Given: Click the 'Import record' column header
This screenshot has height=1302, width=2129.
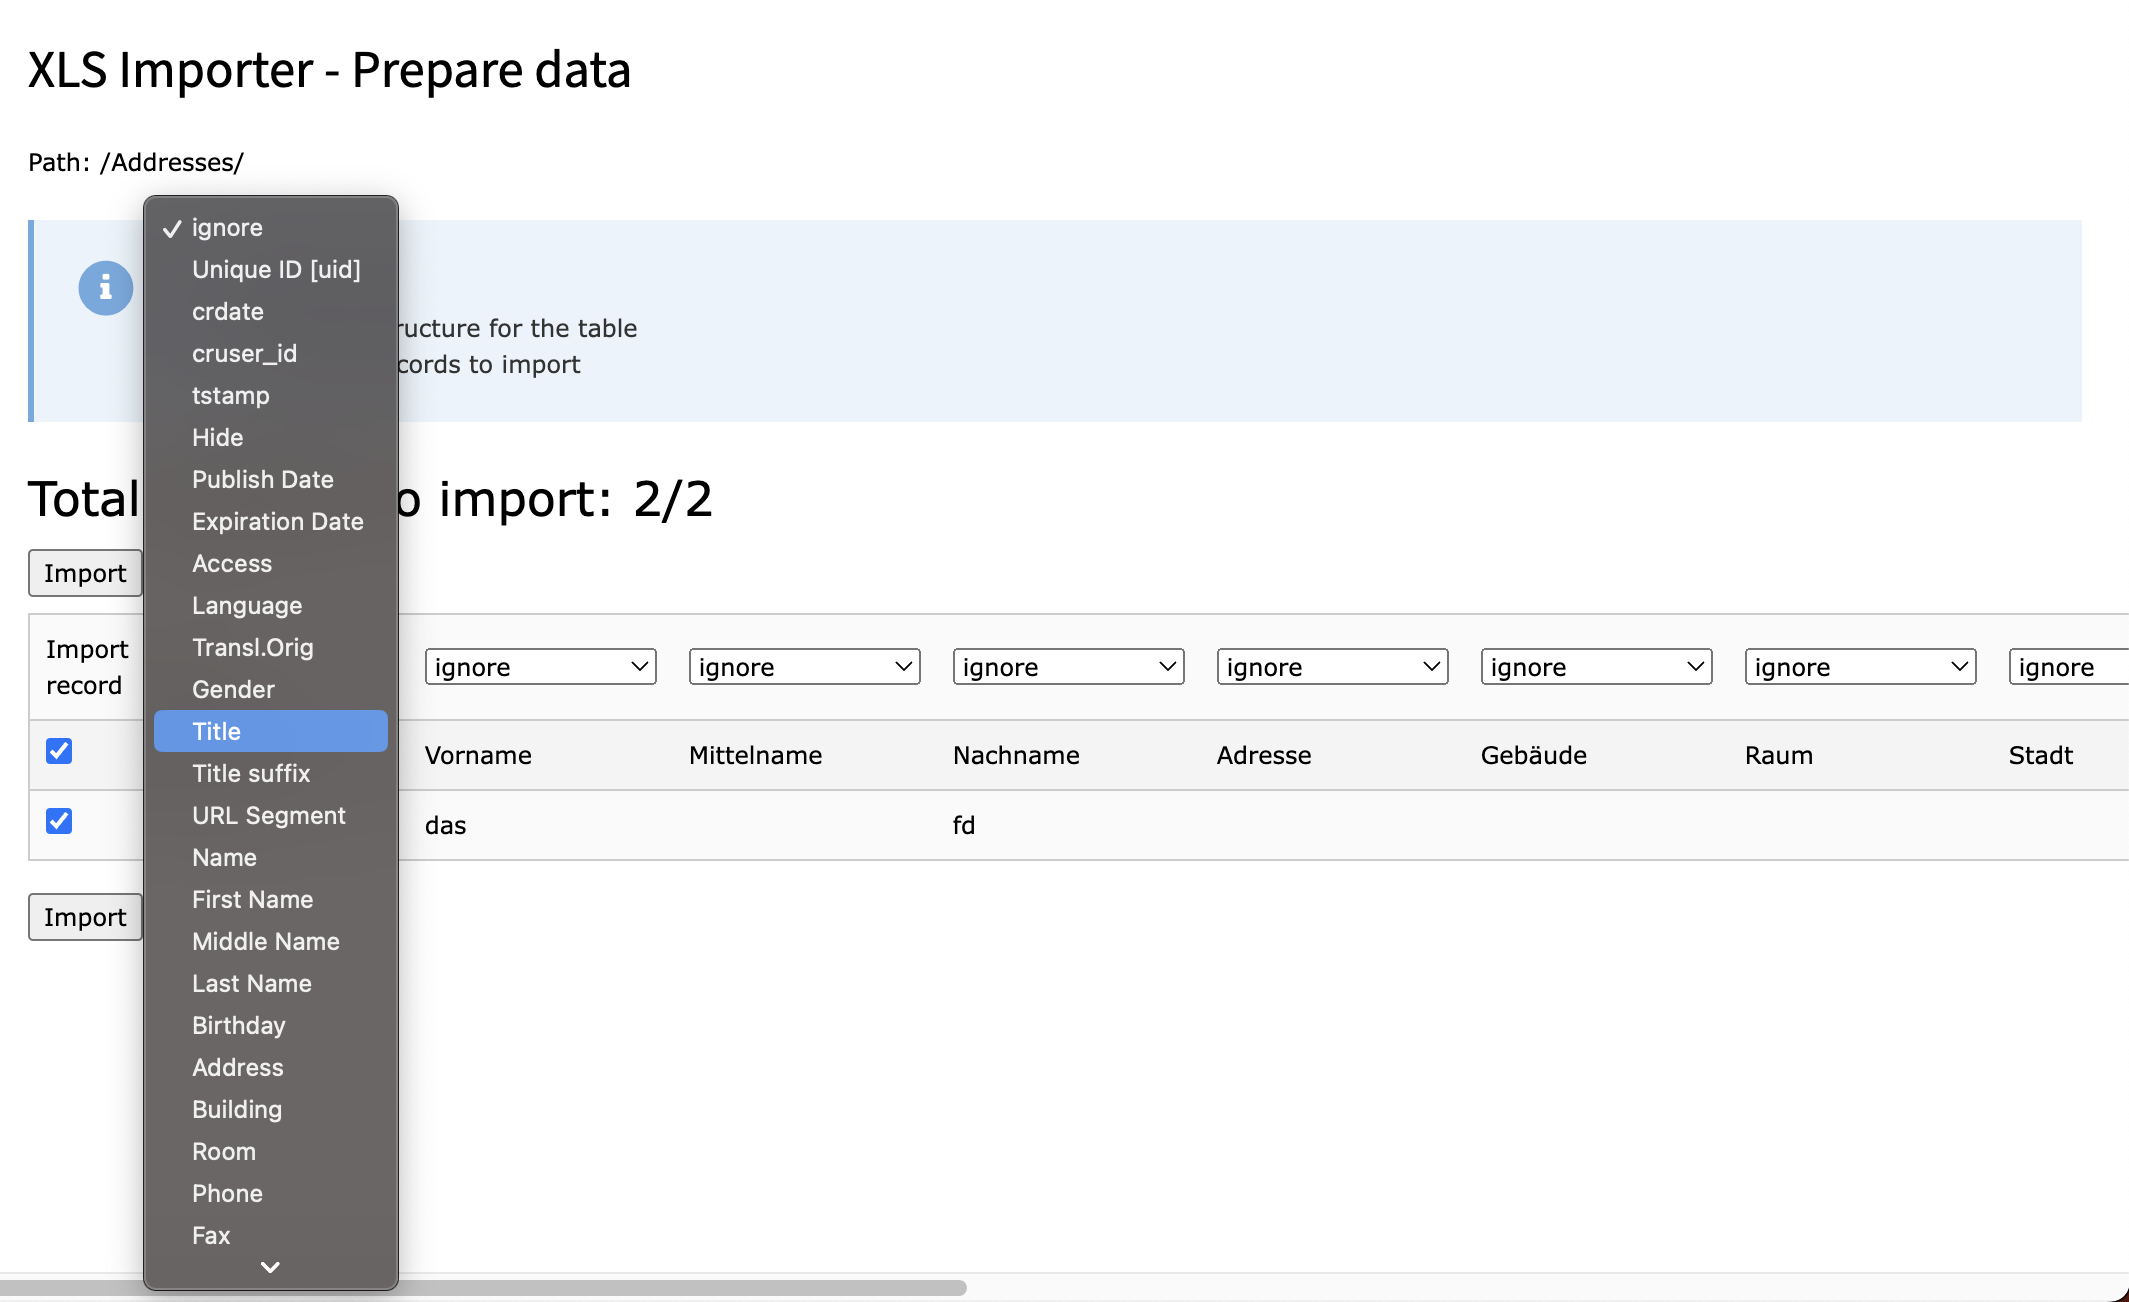Looking at the screenshot, I should point(87,667).
